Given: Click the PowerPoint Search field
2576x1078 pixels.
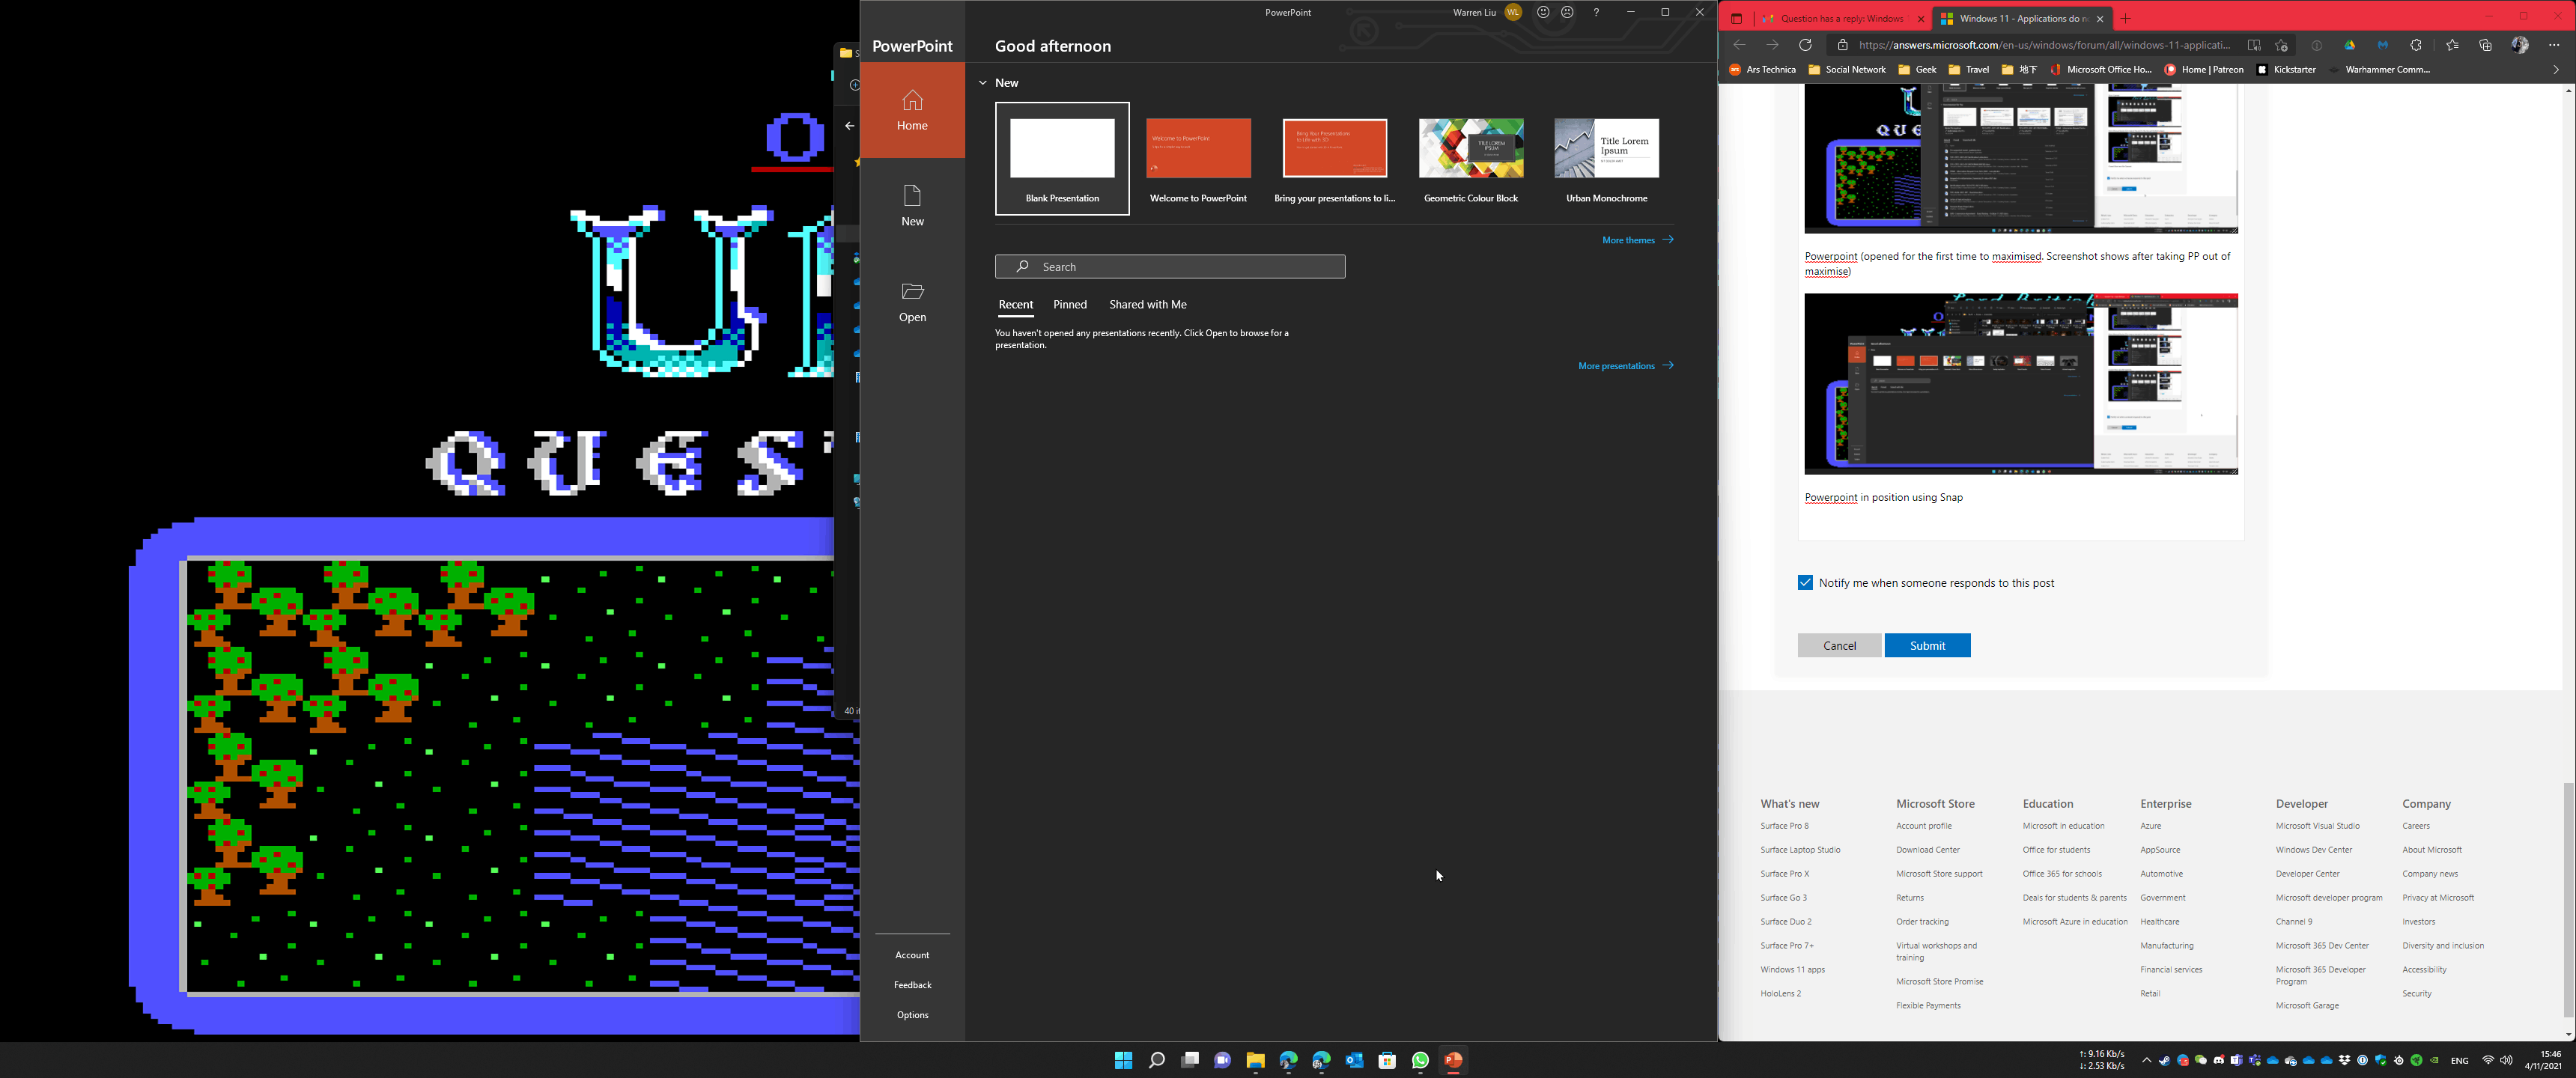Looking at the screenshot, I should tap(1170, 267).
